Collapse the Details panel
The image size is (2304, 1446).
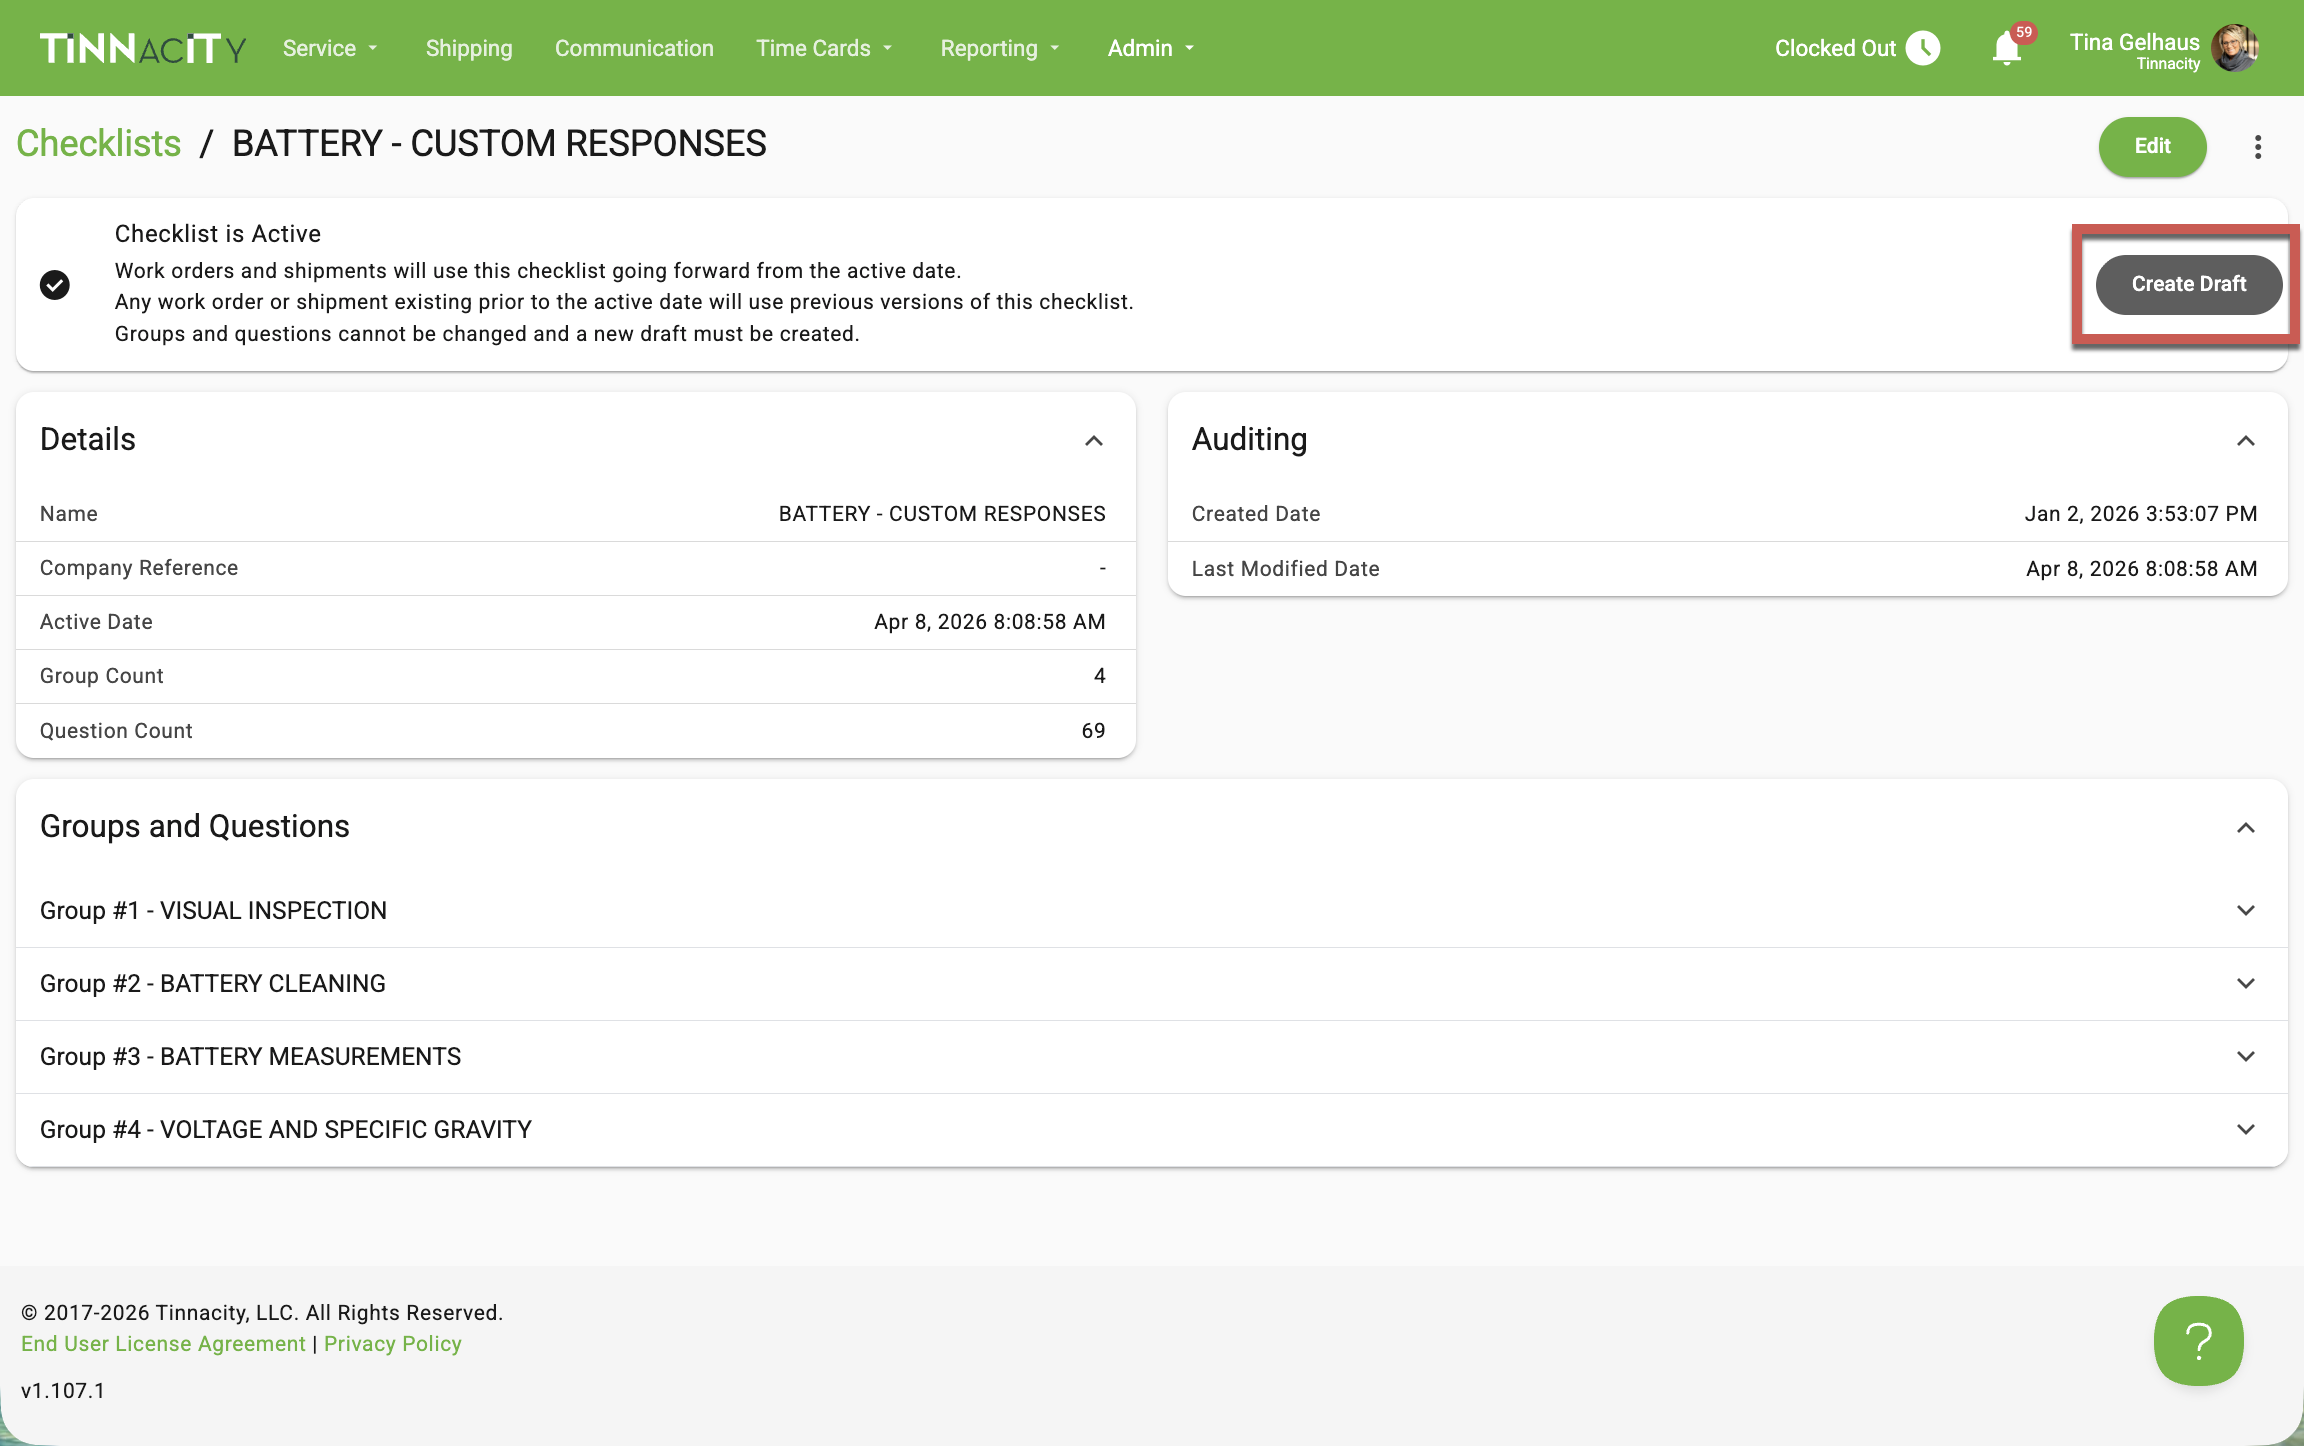pyautogui.click(x=1094, y=441)
